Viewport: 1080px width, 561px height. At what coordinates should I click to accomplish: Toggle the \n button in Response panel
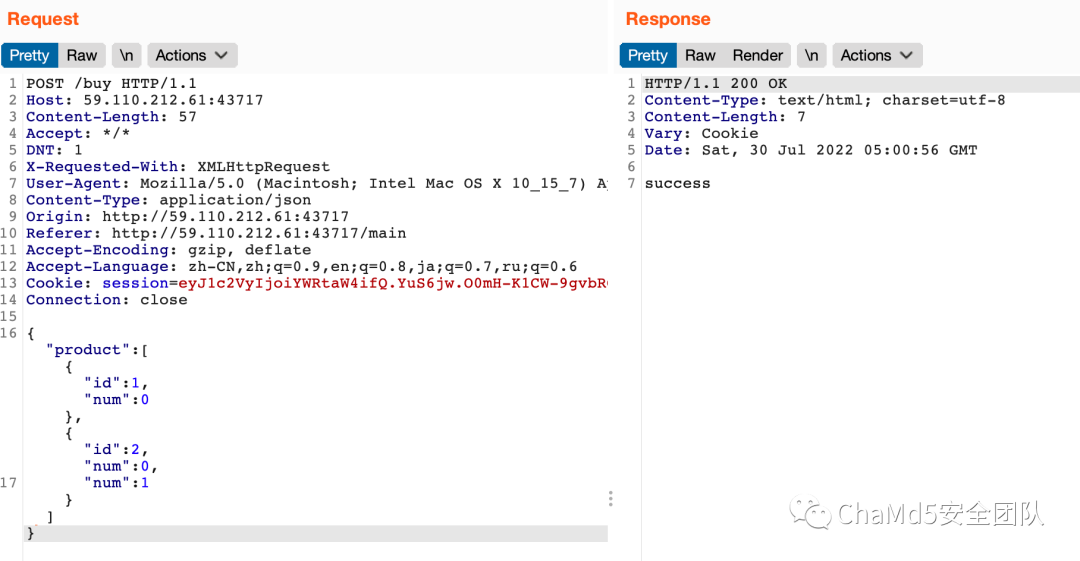point(811,55)
